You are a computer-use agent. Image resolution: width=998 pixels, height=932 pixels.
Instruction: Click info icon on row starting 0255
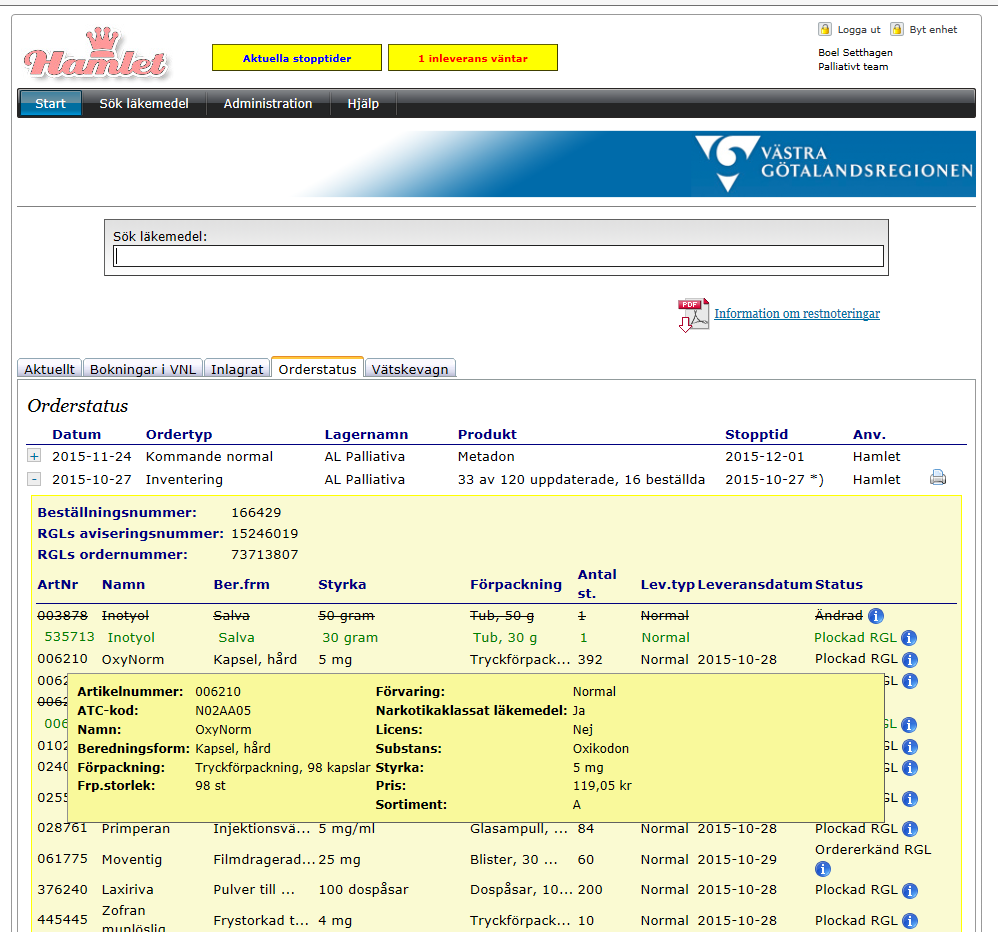pos(910,799)
